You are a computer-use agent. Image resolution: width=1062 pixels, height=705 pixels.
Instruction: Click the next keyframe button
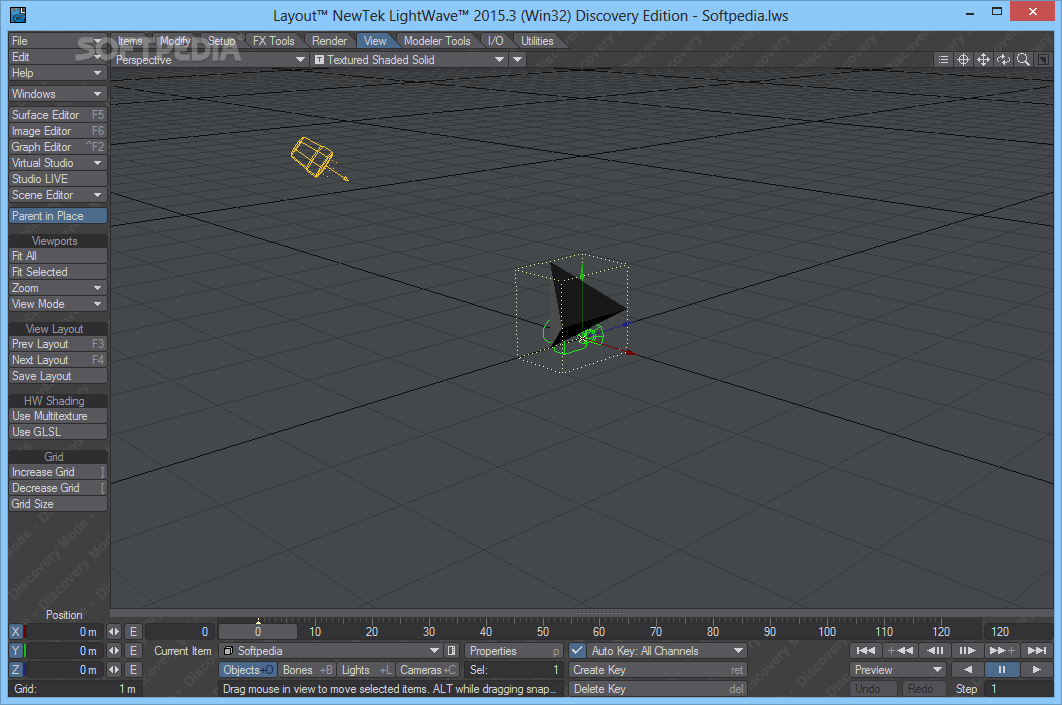[1002, 650]
